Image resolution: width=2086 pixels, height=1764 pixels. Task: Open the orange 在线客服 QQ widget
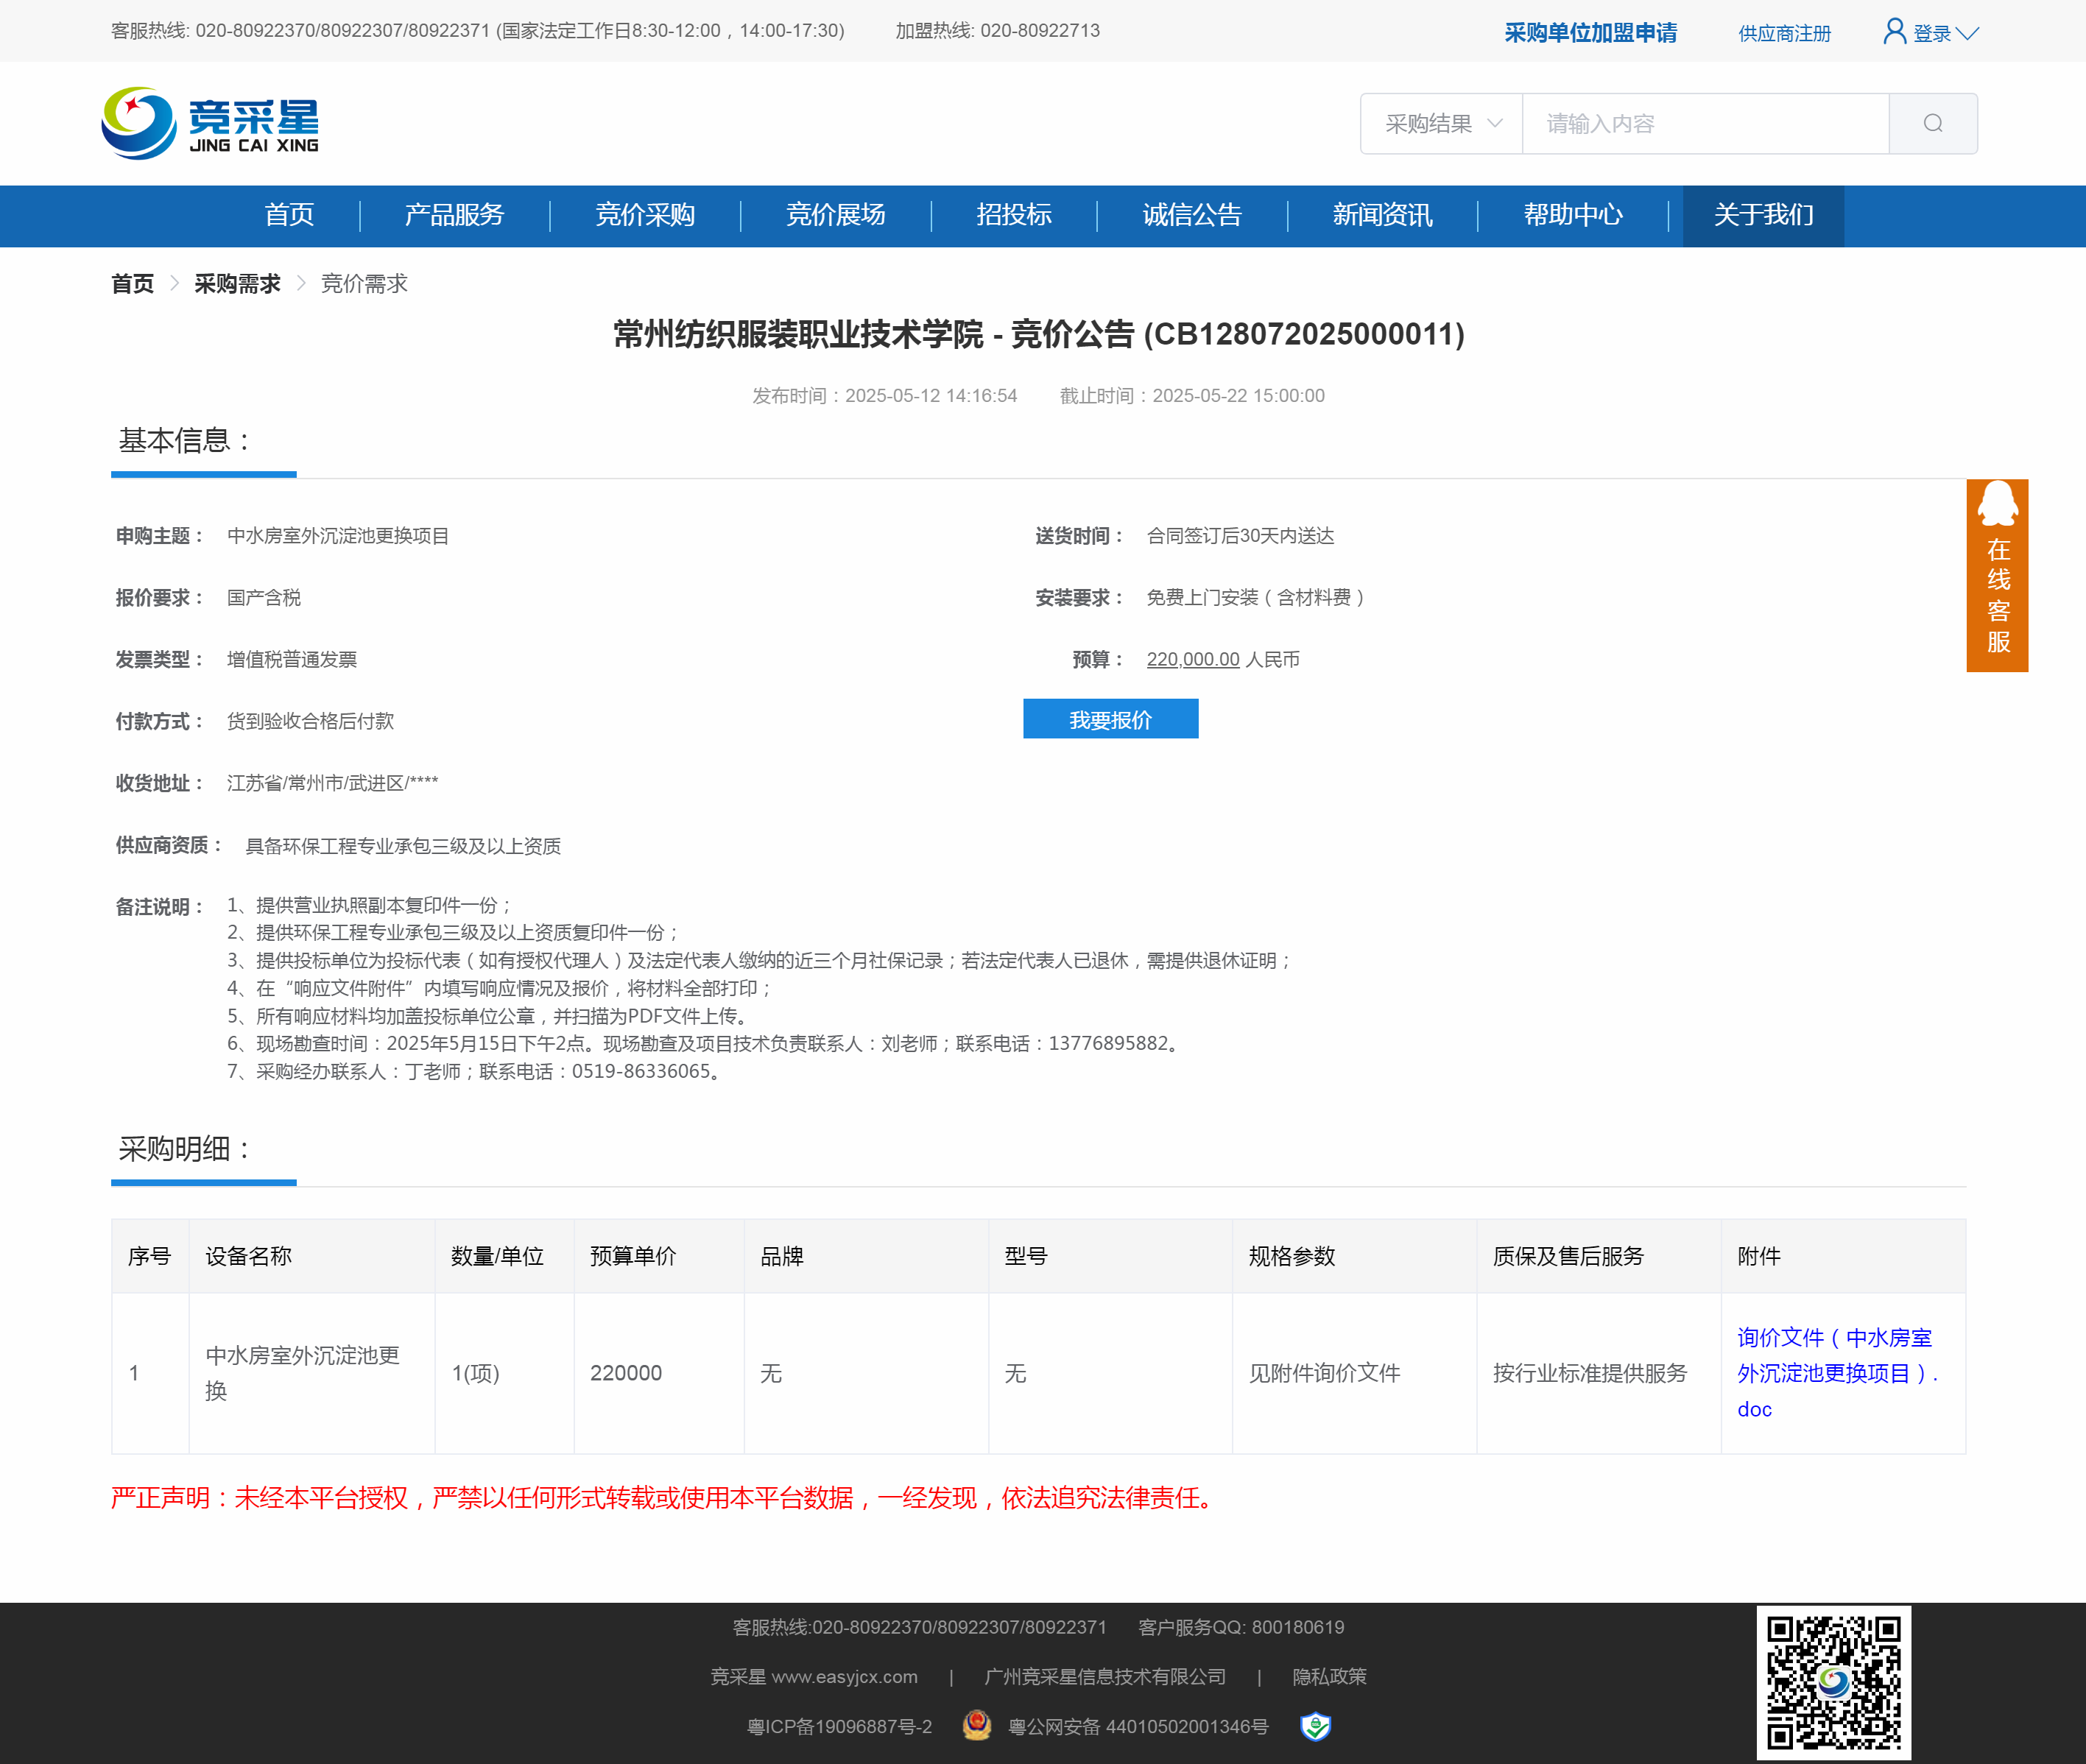point(1996,575)
